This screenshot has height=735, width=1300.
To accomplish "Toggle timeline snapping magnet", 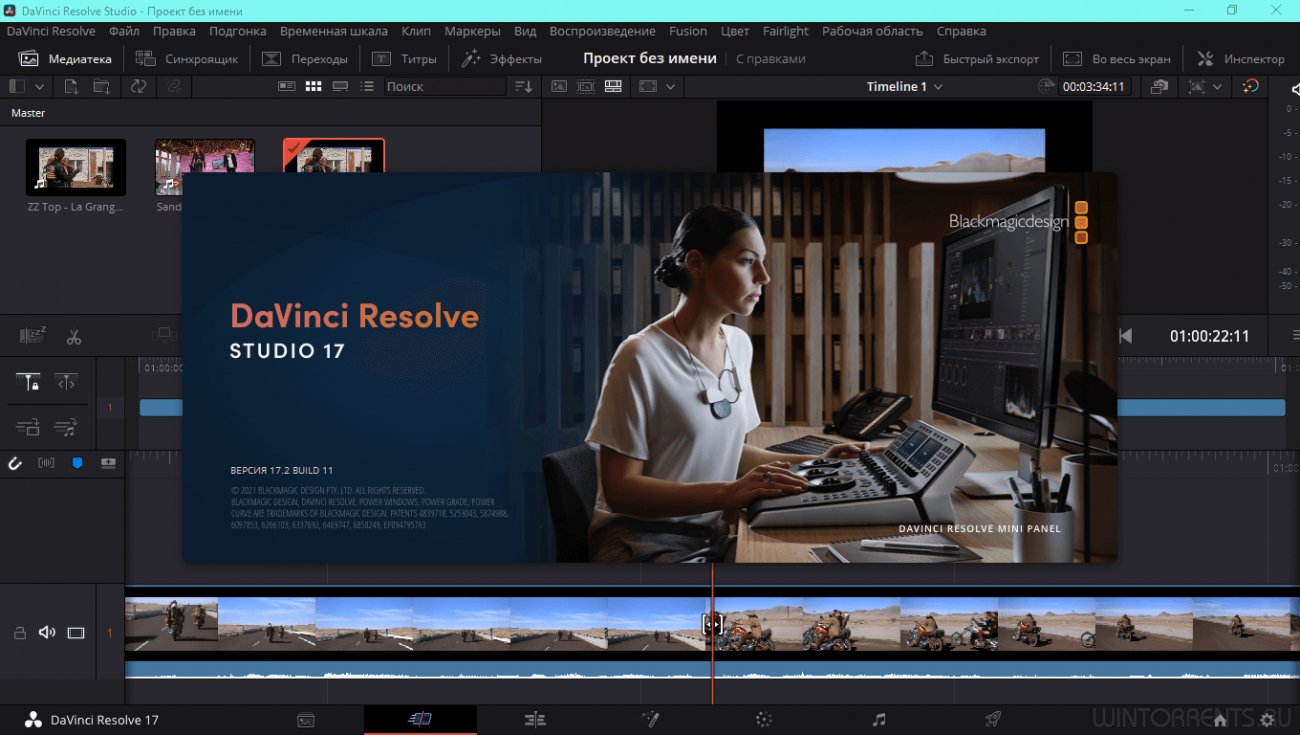I will pos(15,463).
